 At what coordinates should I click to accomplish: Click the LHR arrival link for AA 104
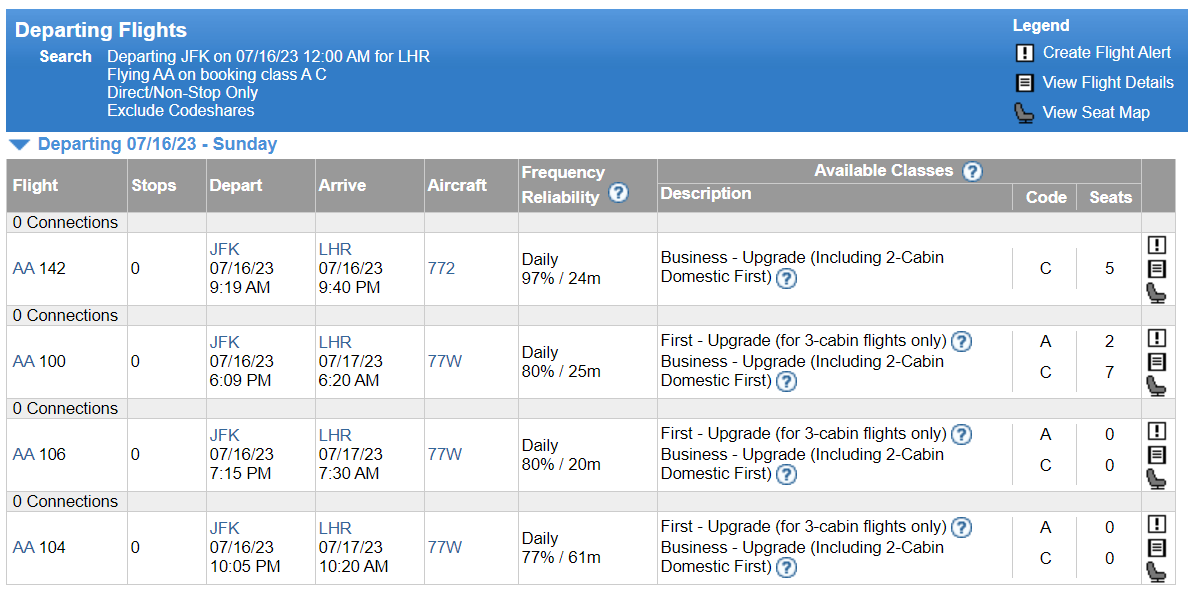[335, 528]
